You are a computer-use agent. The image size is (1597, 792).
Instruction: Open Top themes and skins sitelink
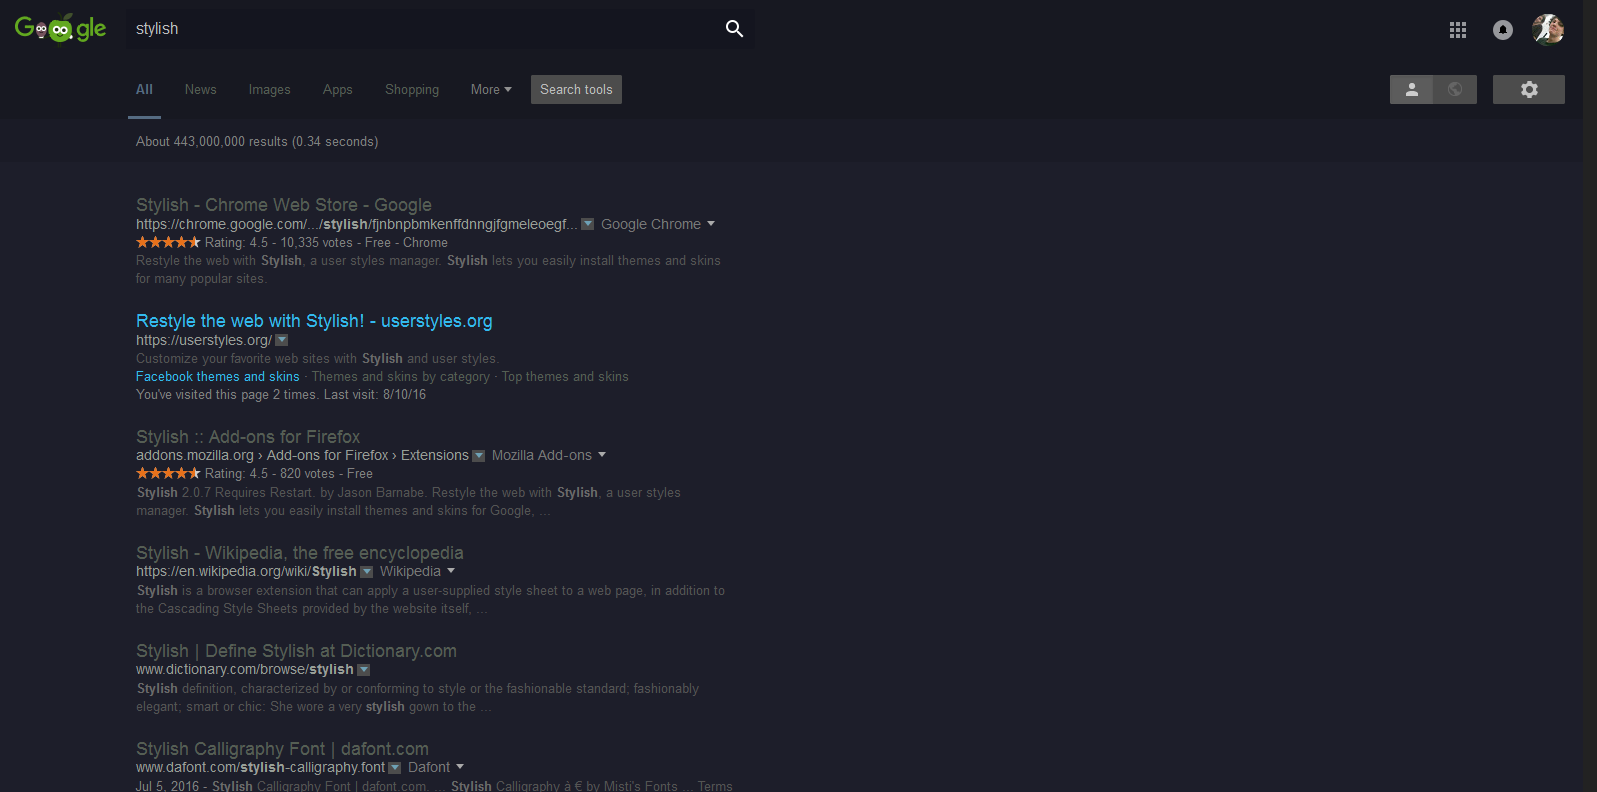[565, 377]
